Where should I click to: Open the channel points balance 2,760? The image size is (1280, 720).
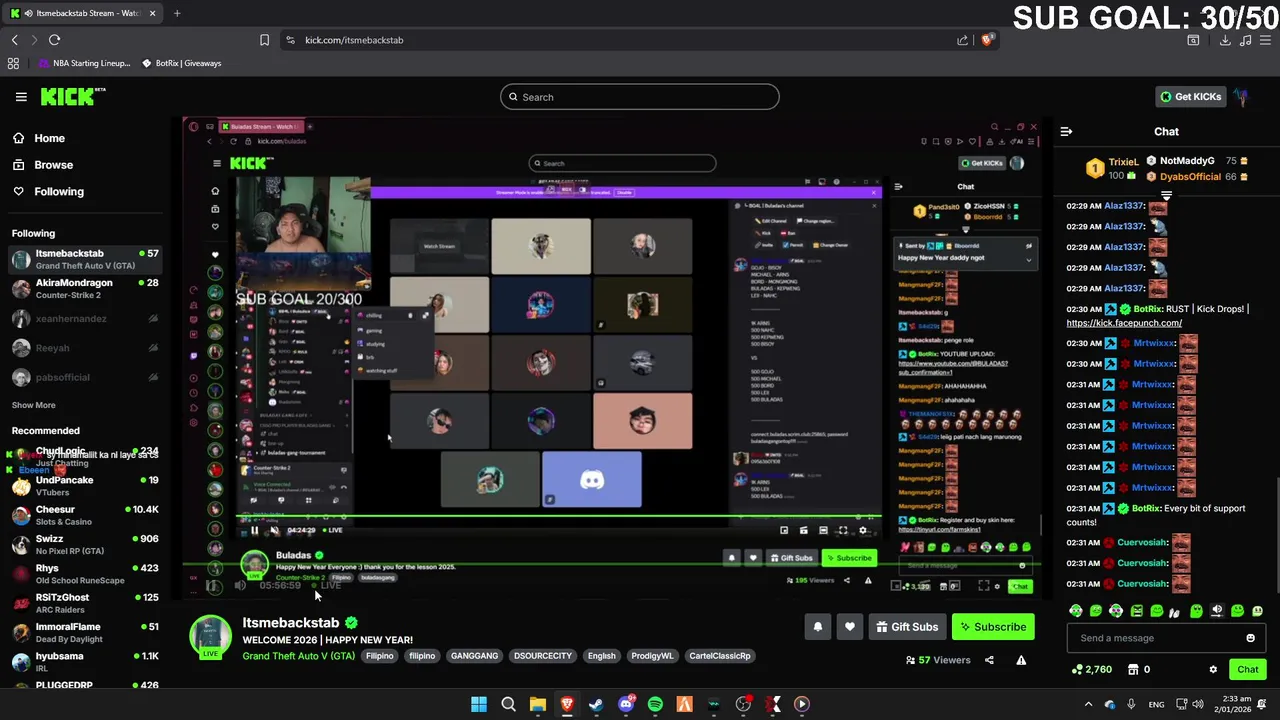point(1091,670)
